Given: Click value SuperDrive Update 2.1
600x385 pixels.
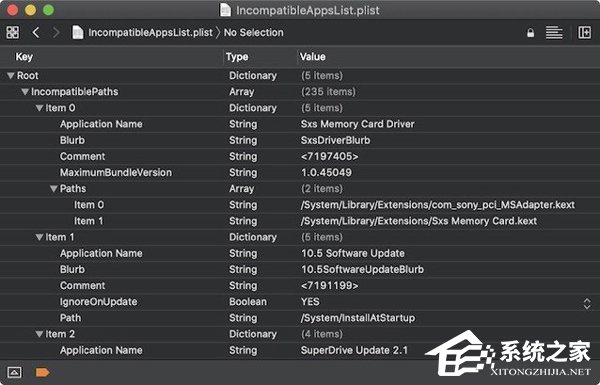Looking at the screenshot, I should coord(354,351).
